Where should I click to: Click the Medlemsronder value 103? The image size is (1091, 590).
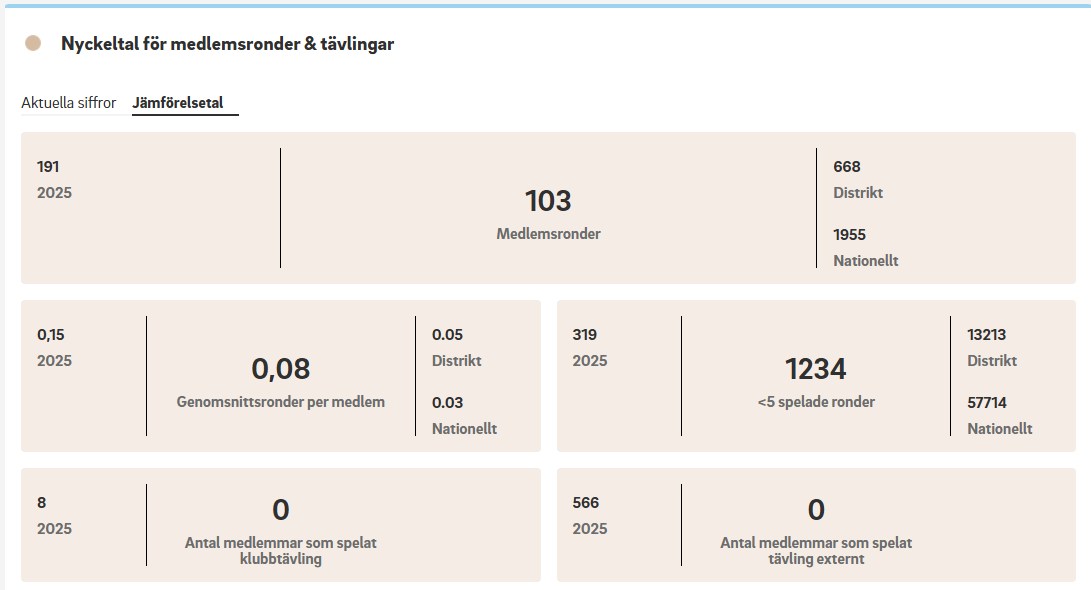[x=548, y=201]
